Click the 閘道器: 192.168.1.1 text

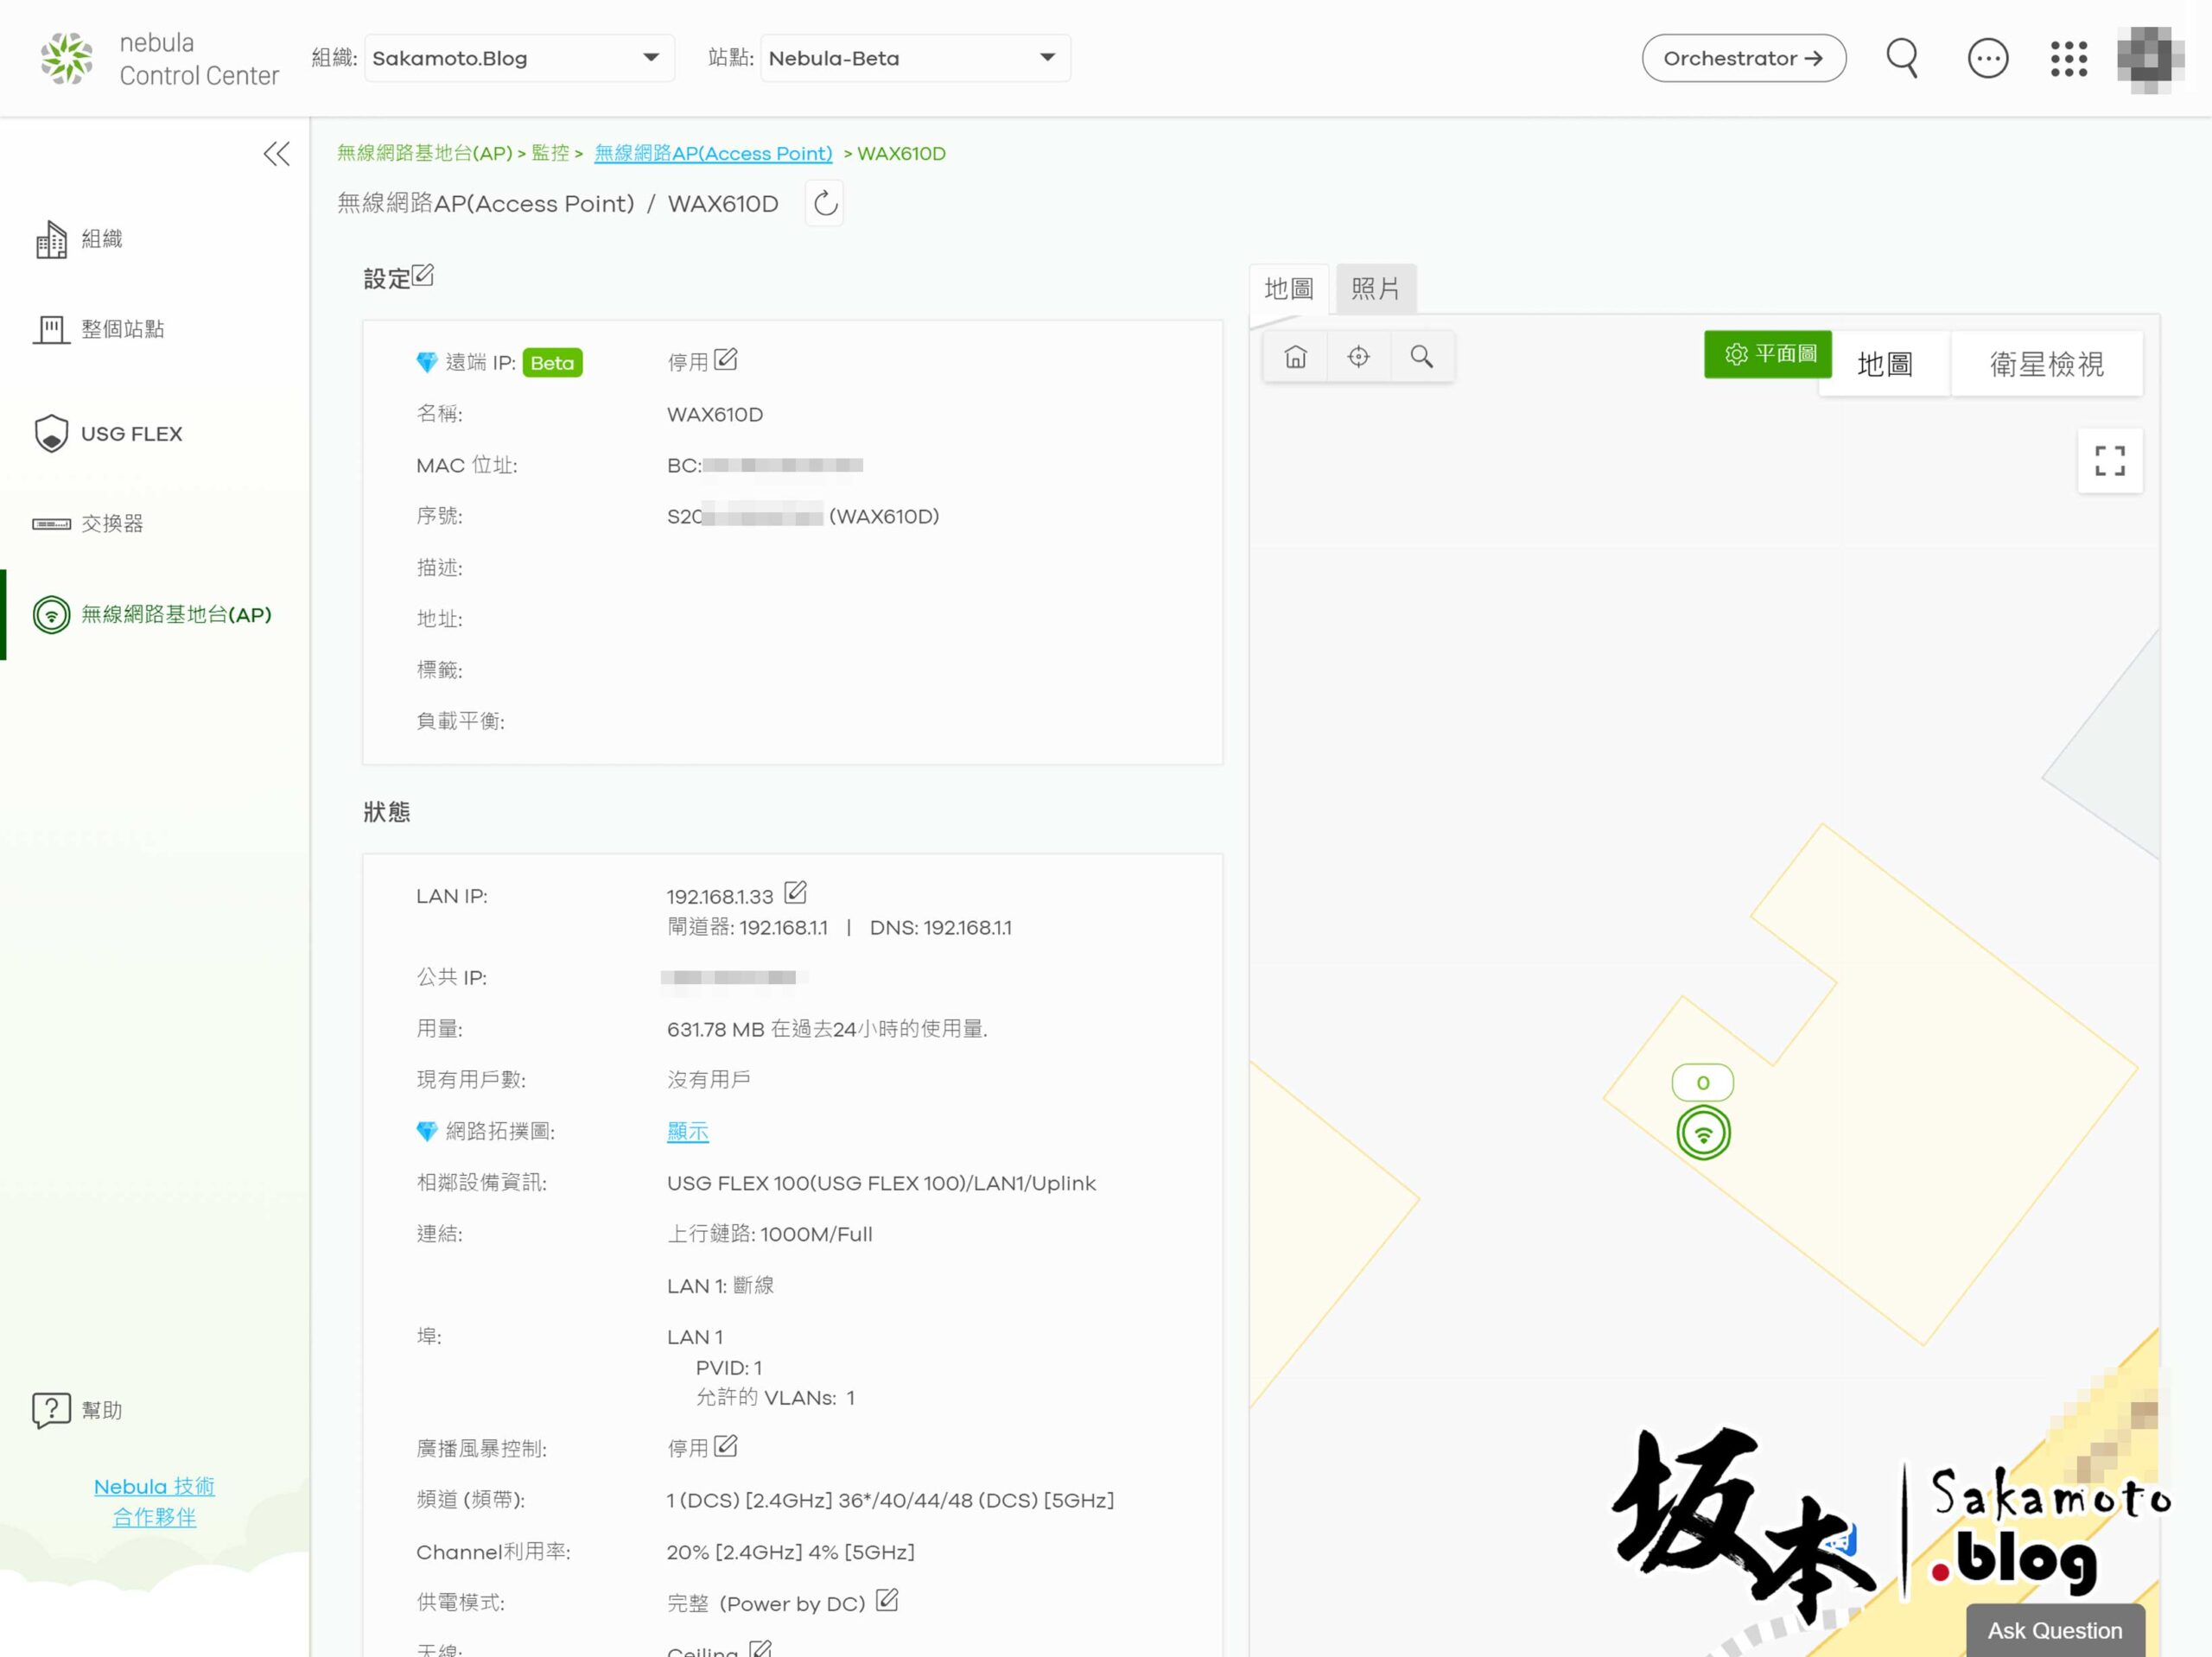click(x=748, y=927)
